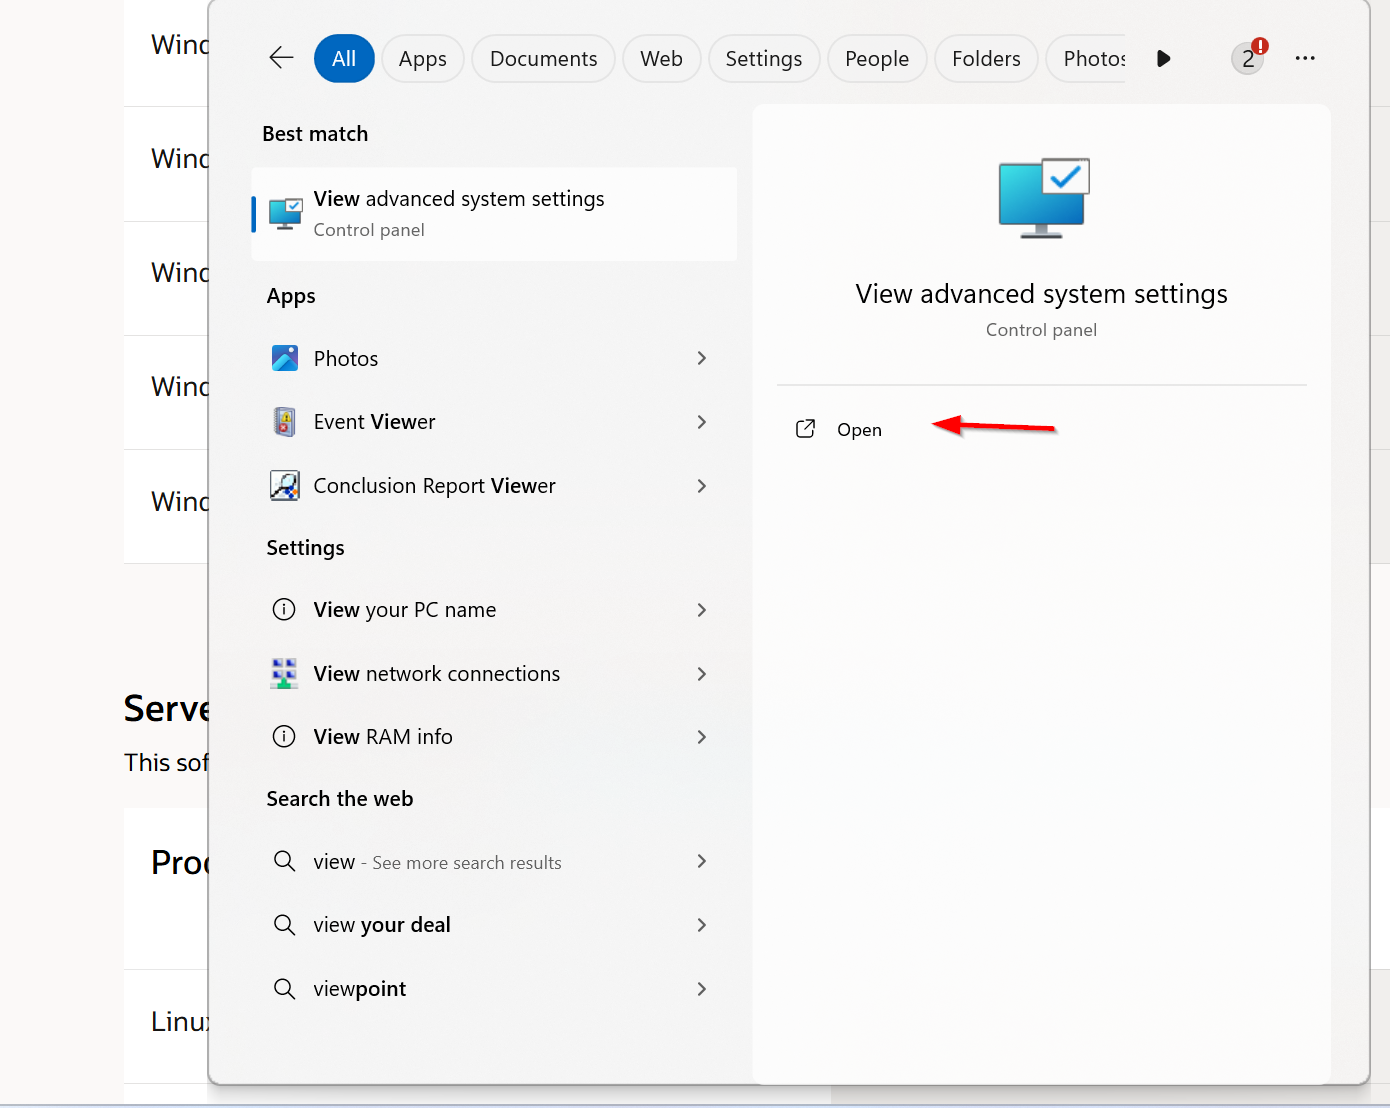Expand View your PC name chevron

click(x=701, y=610)
